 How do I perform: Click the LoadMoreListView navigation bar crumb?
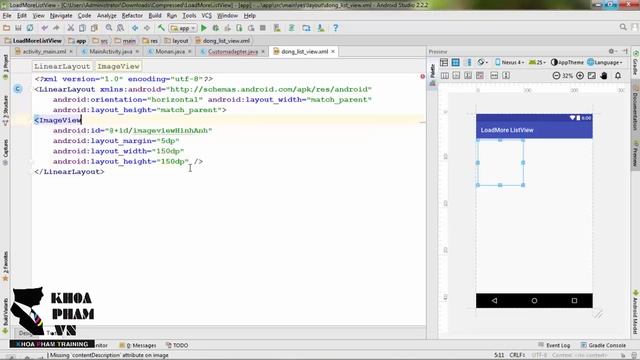click(x=33, y=41)
